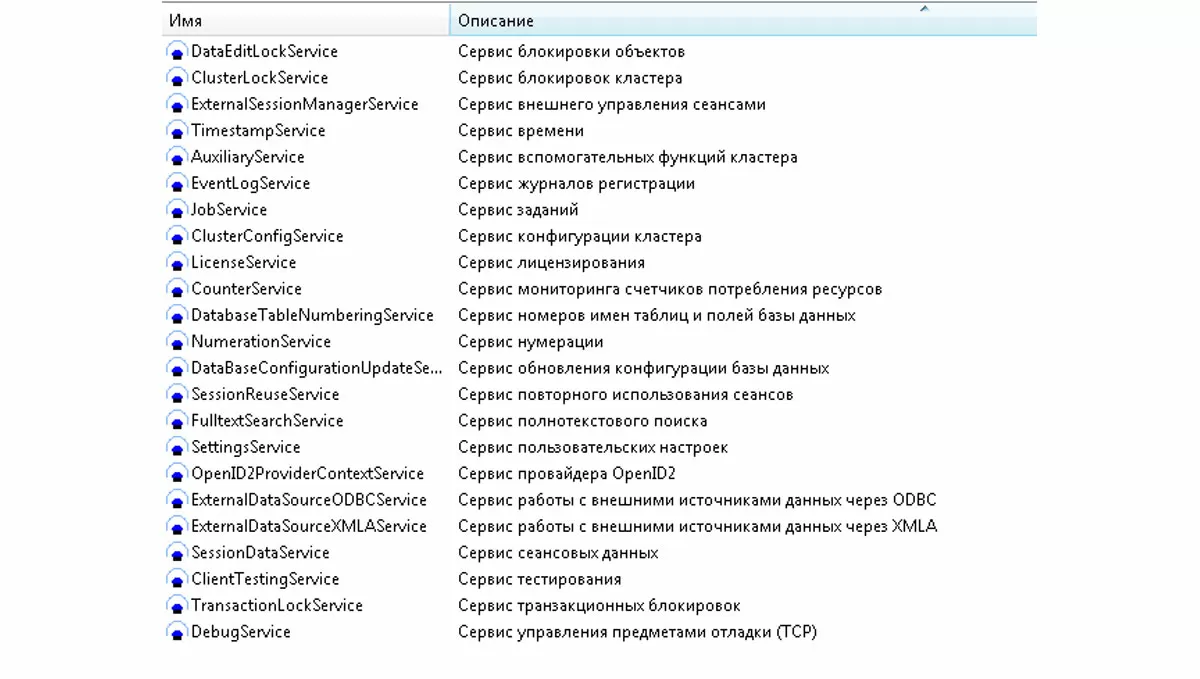Sort list by the Описание column header

496,21
